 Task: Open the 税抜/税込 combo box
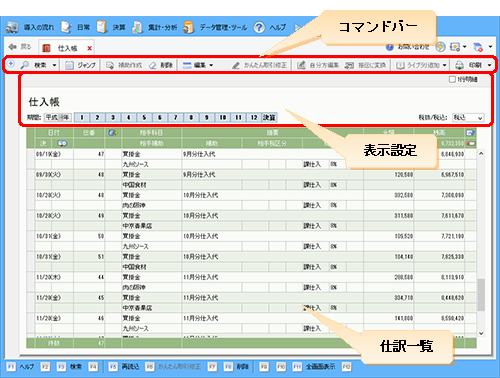tap(468, 118)
